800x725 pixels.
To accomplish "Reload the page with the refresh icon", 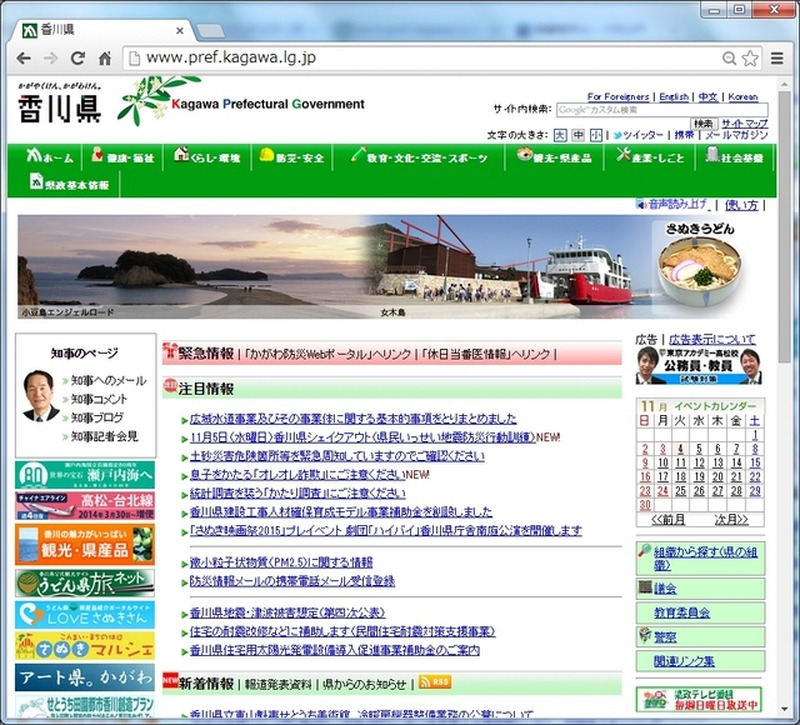I will click(x=78, y=58).
